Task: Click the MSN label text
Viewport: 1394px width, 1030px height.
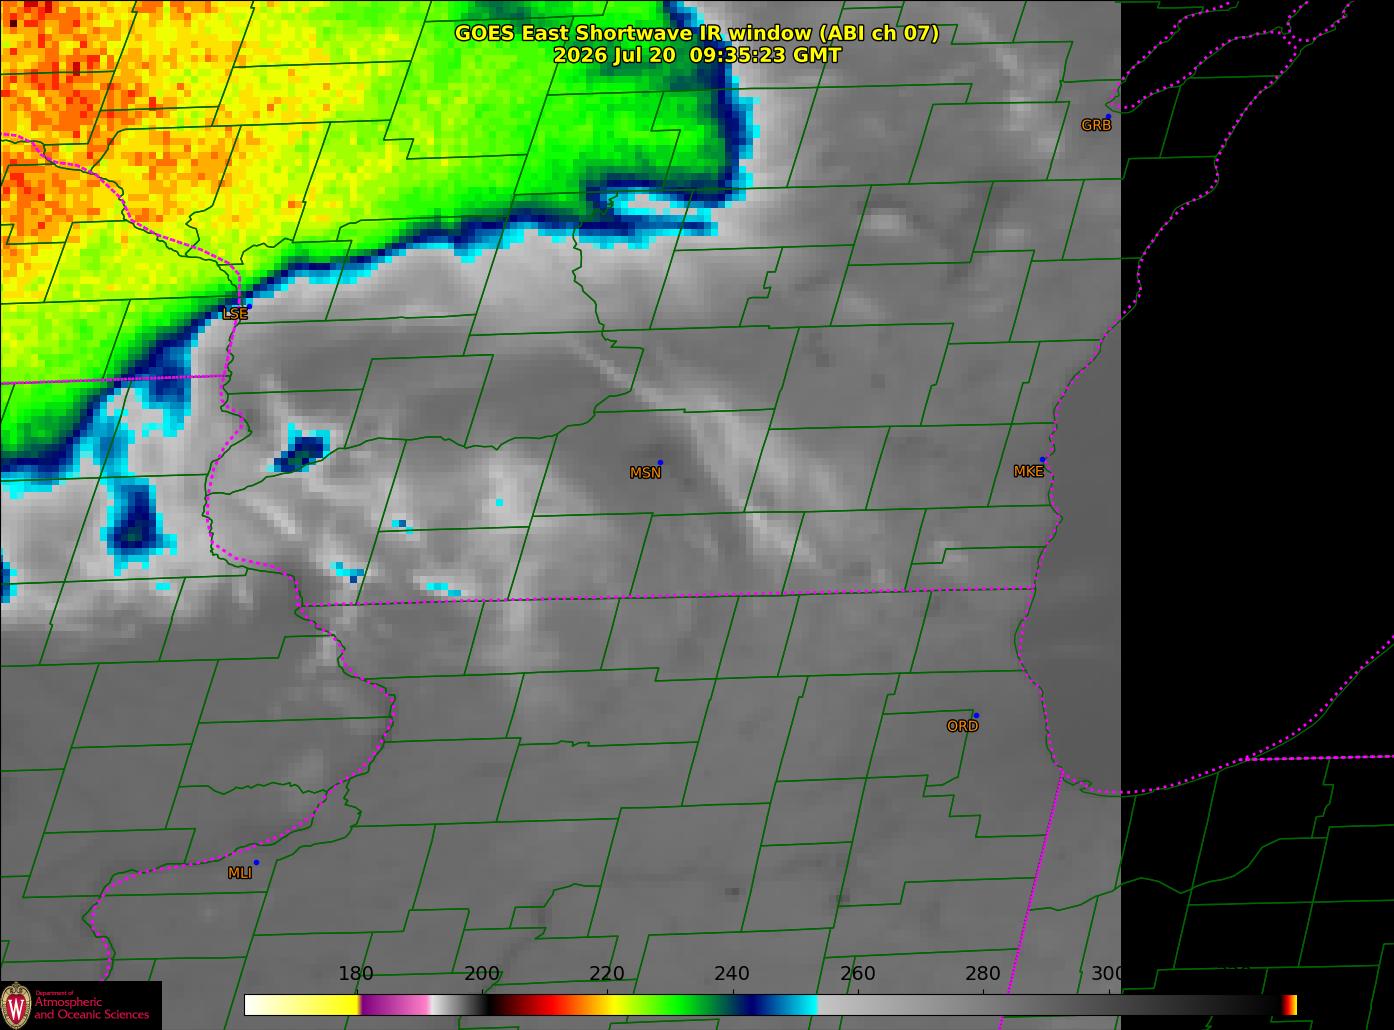Action: point(645,473)
